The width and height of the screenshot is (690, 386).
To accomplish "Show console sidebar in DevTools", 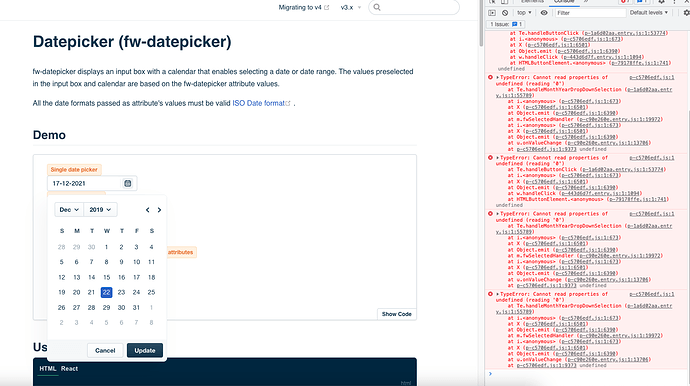I will pyautogui.click(x=492, y=13).
